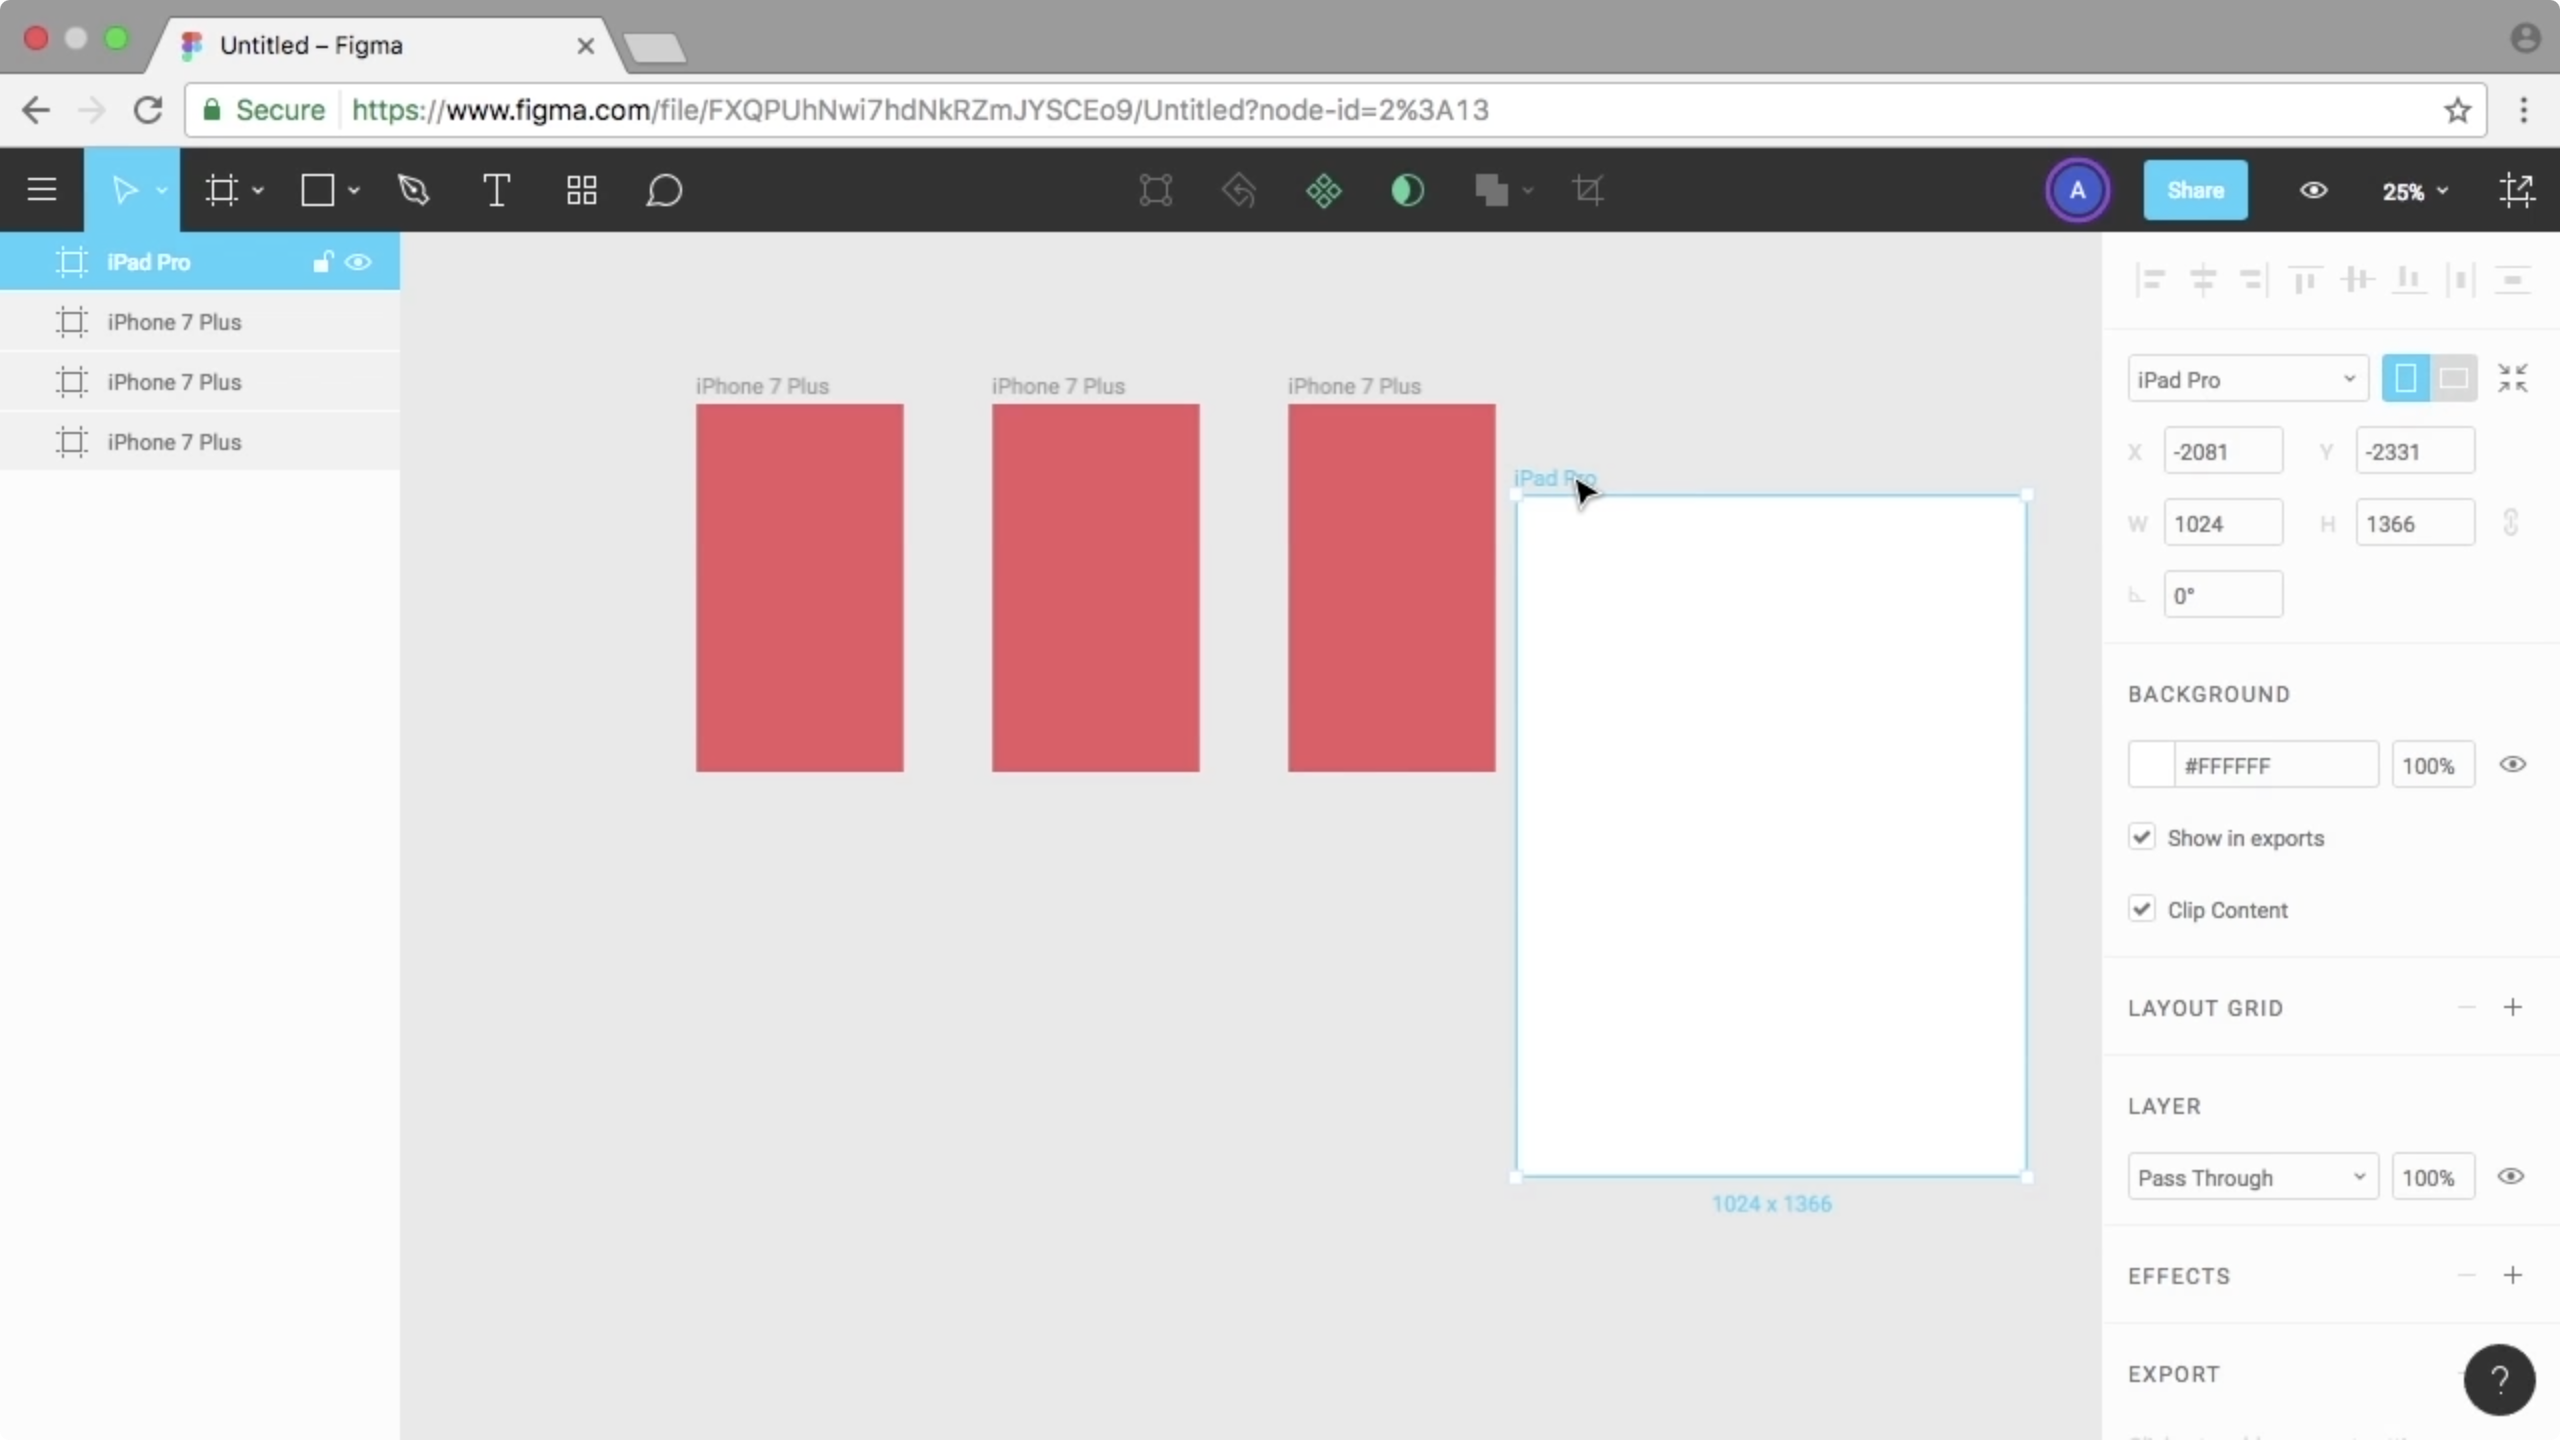Click the X position field -2081

click(2223, 451)
